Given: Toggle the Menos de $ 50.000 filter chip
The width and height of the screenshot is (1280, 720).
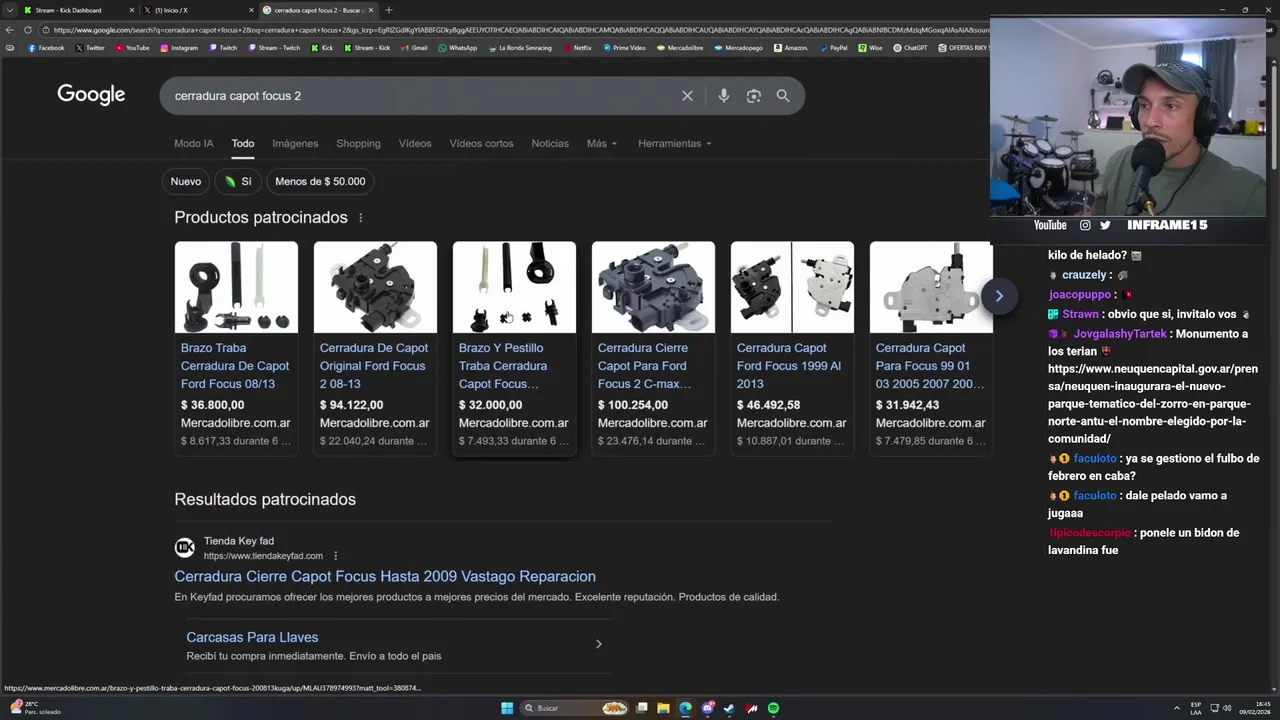Looking at the screenshot, I should tap(320, 181).
